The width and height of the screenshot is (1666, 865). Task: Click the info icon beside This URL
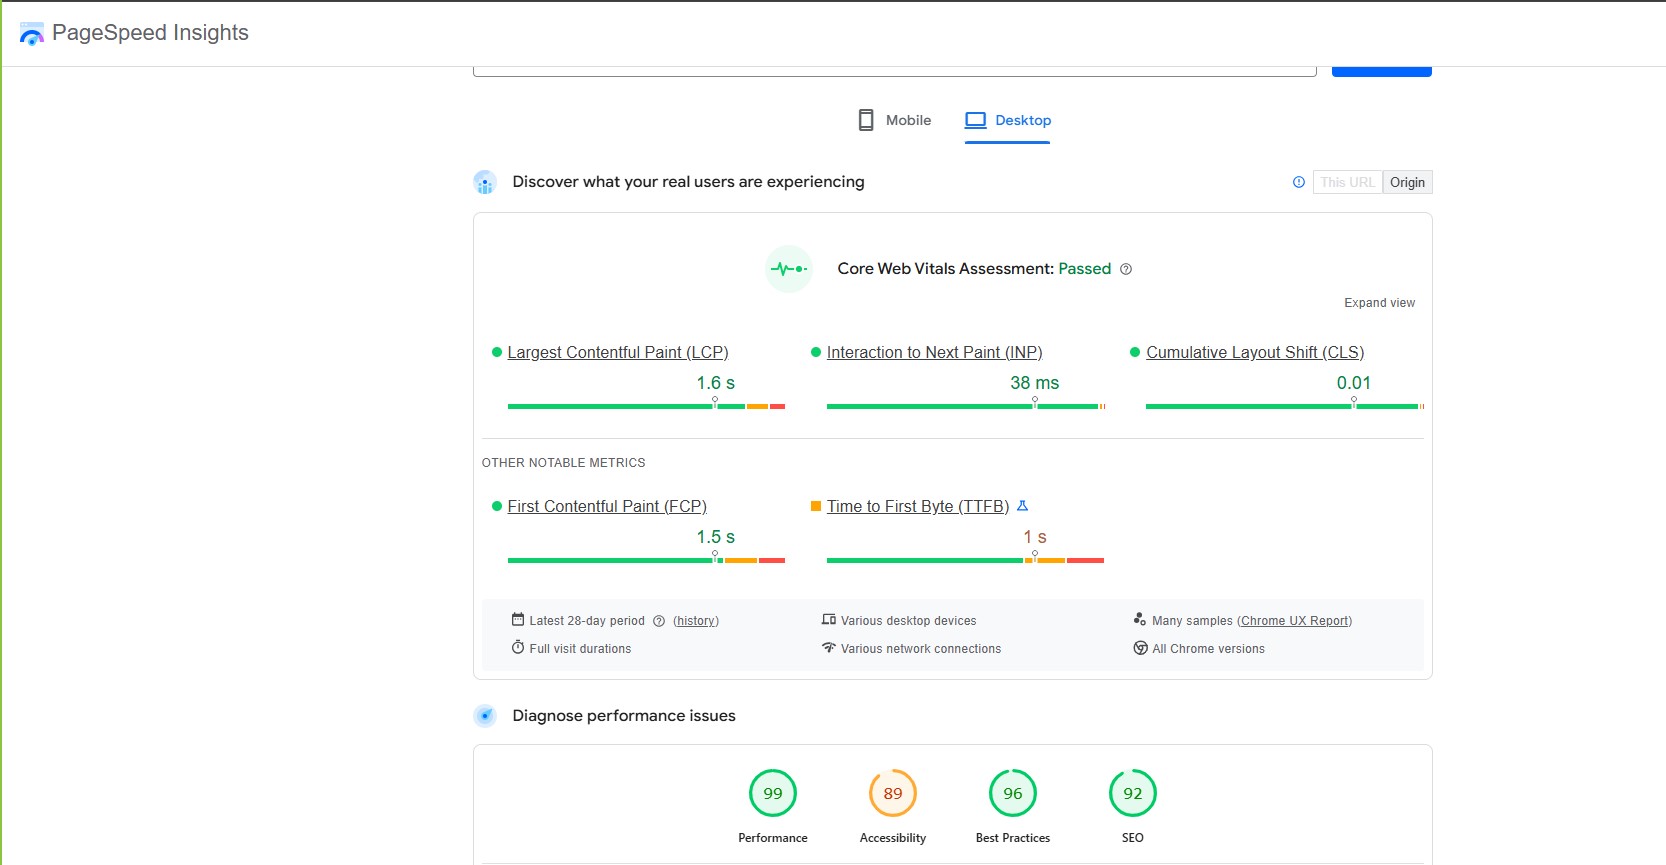(x=1298, y=182)
